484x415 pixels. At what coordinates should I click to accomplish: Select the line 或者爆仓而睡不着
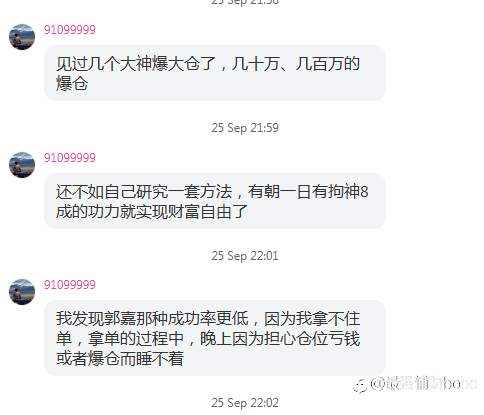[120, 359]
